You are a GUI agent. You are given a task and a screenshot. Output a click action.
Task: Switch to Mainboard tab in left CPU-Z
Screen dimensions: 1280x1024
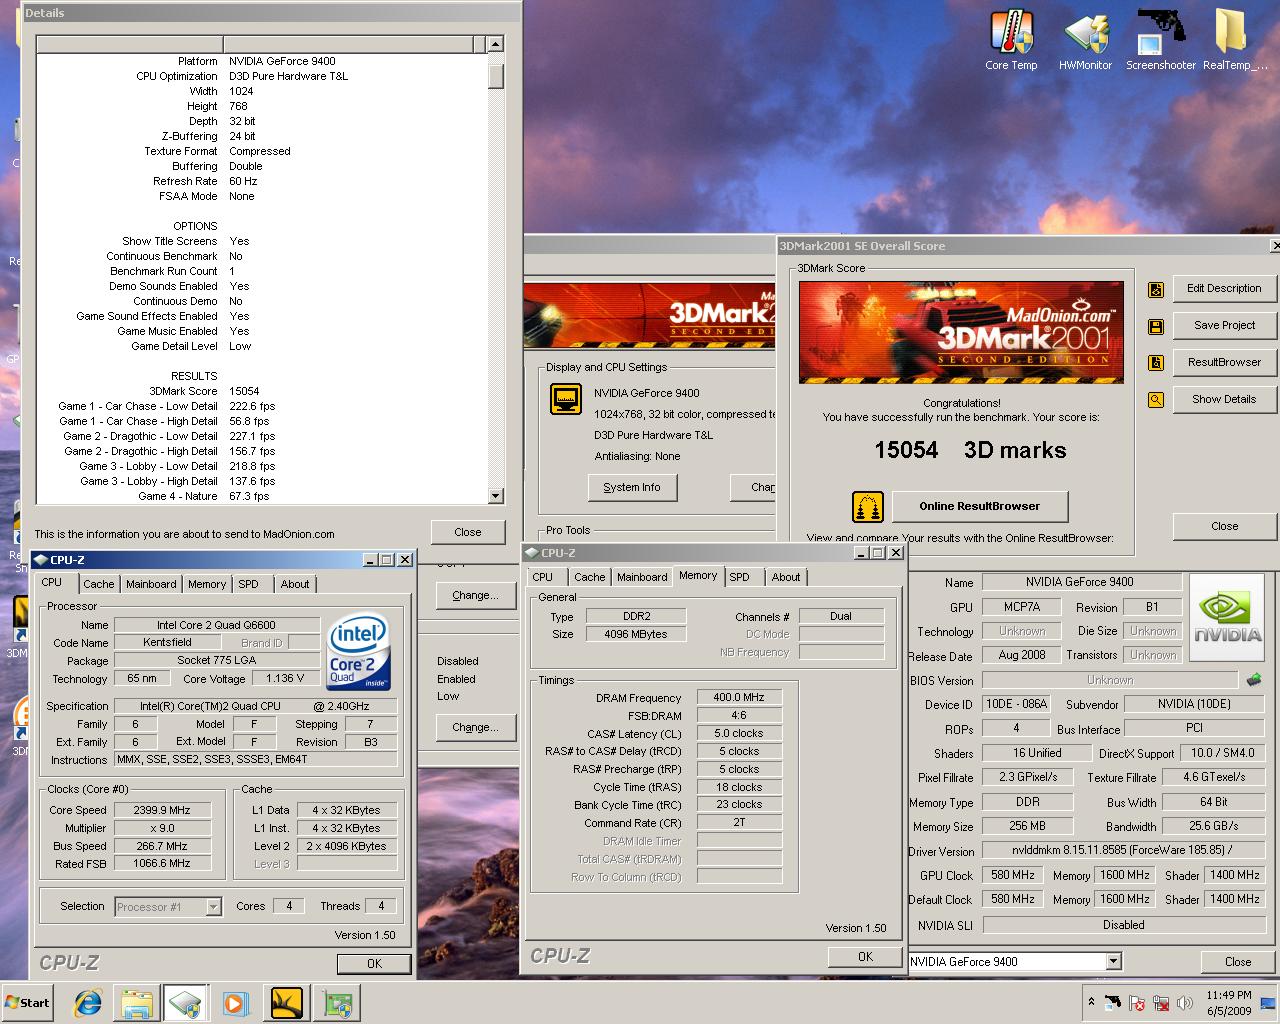pyautogui.click(x=151, y=584)
